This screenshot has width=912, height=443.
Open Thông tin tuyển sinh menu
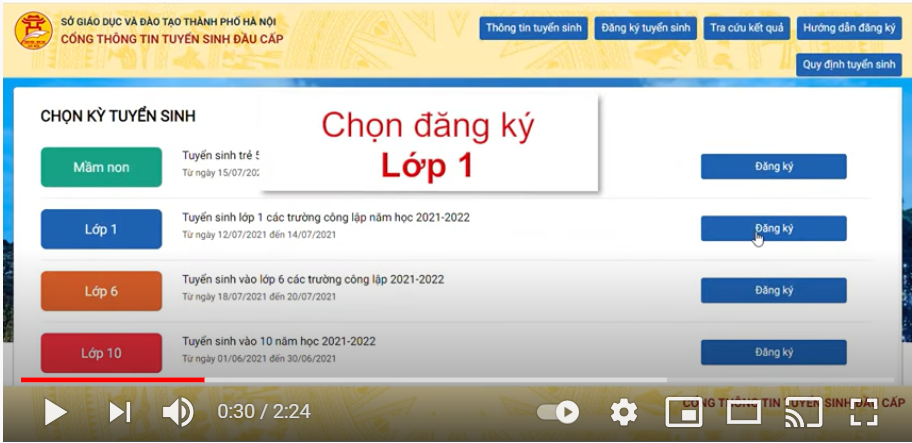click(x=533, y=28)
